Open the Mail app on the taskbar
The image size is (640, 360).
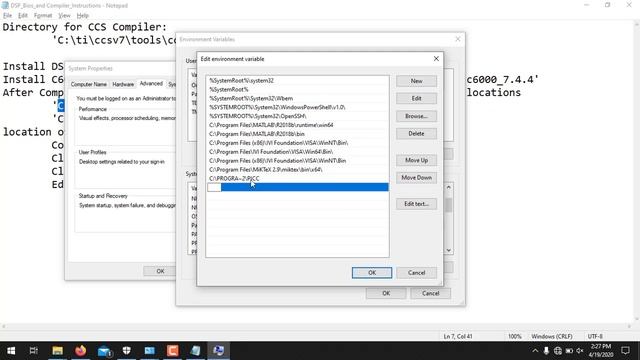click(104, 351)
